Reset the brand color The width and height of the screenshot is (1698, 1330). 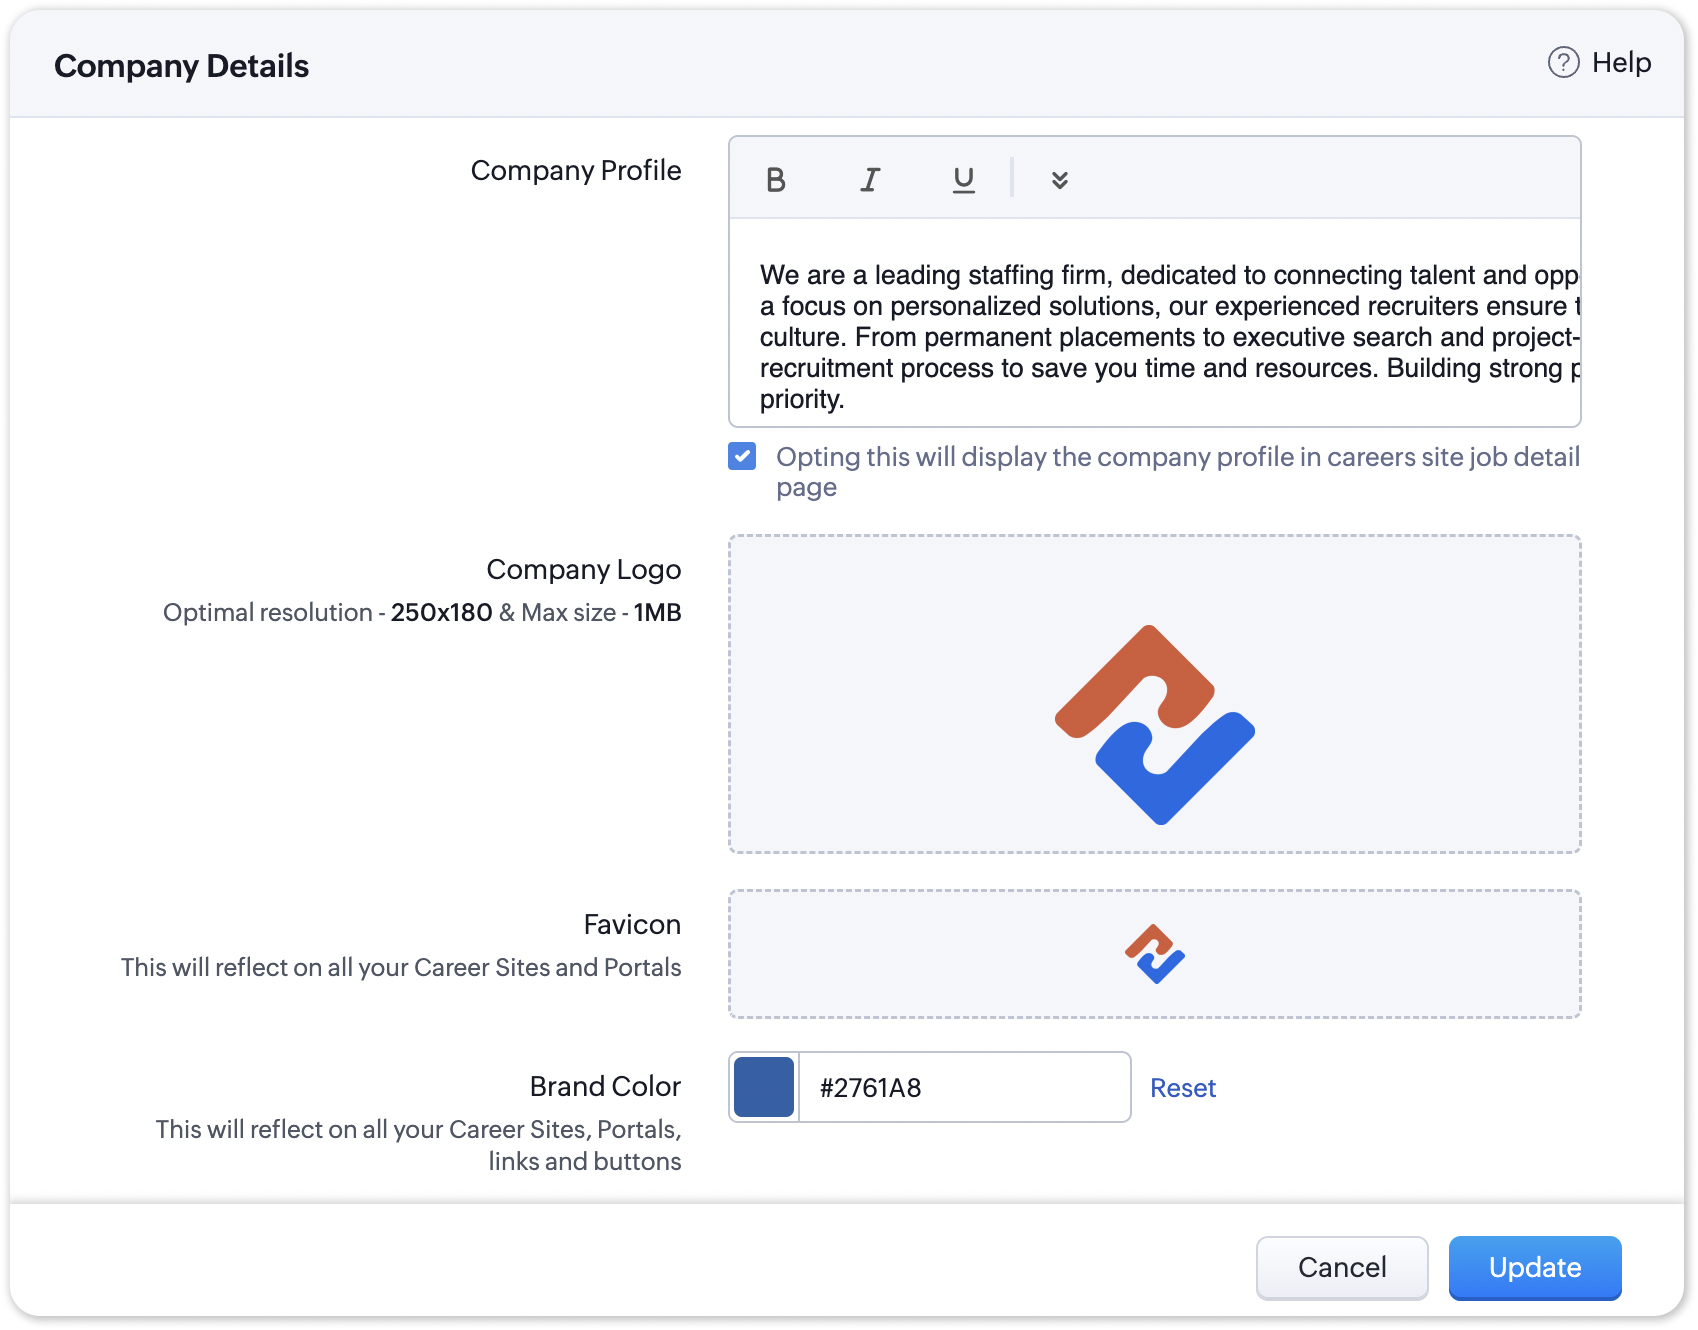pyautogui.click(x=1182, y=1088)
